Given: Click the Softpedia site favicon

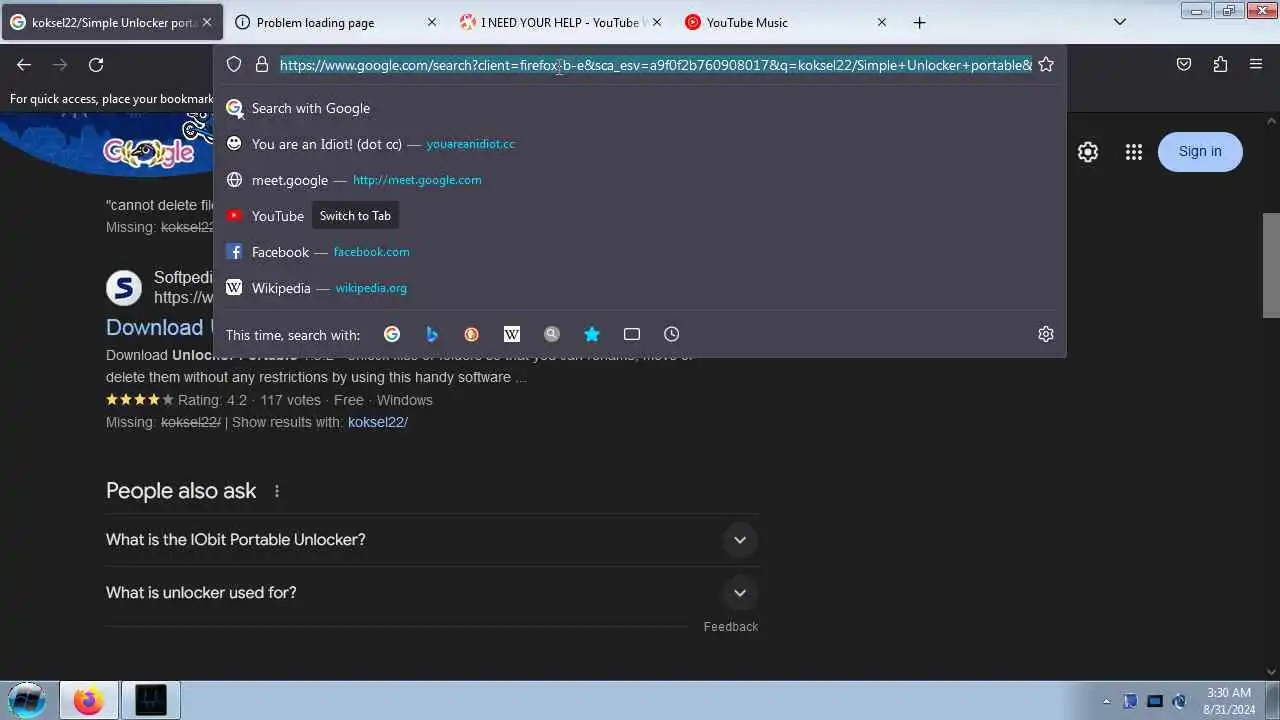Looking at the screenshot, I should click(124, 288).
